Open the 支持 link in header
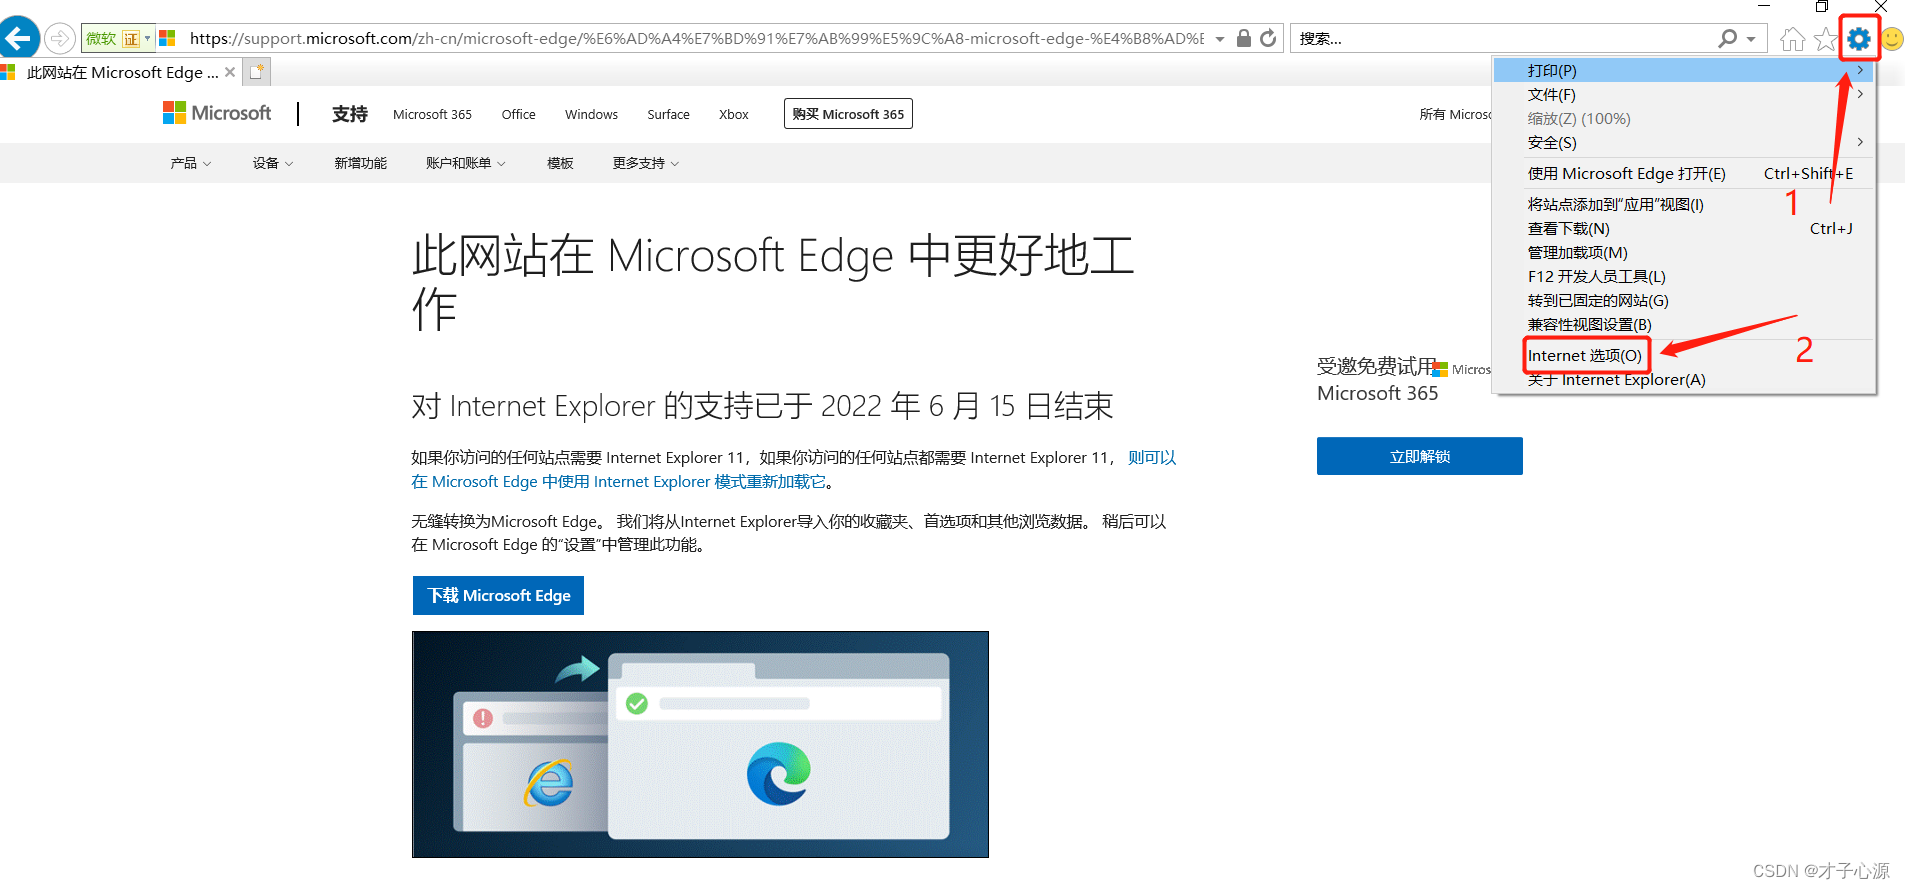The width and height of the screenshot is (1905, 889). 349,114
